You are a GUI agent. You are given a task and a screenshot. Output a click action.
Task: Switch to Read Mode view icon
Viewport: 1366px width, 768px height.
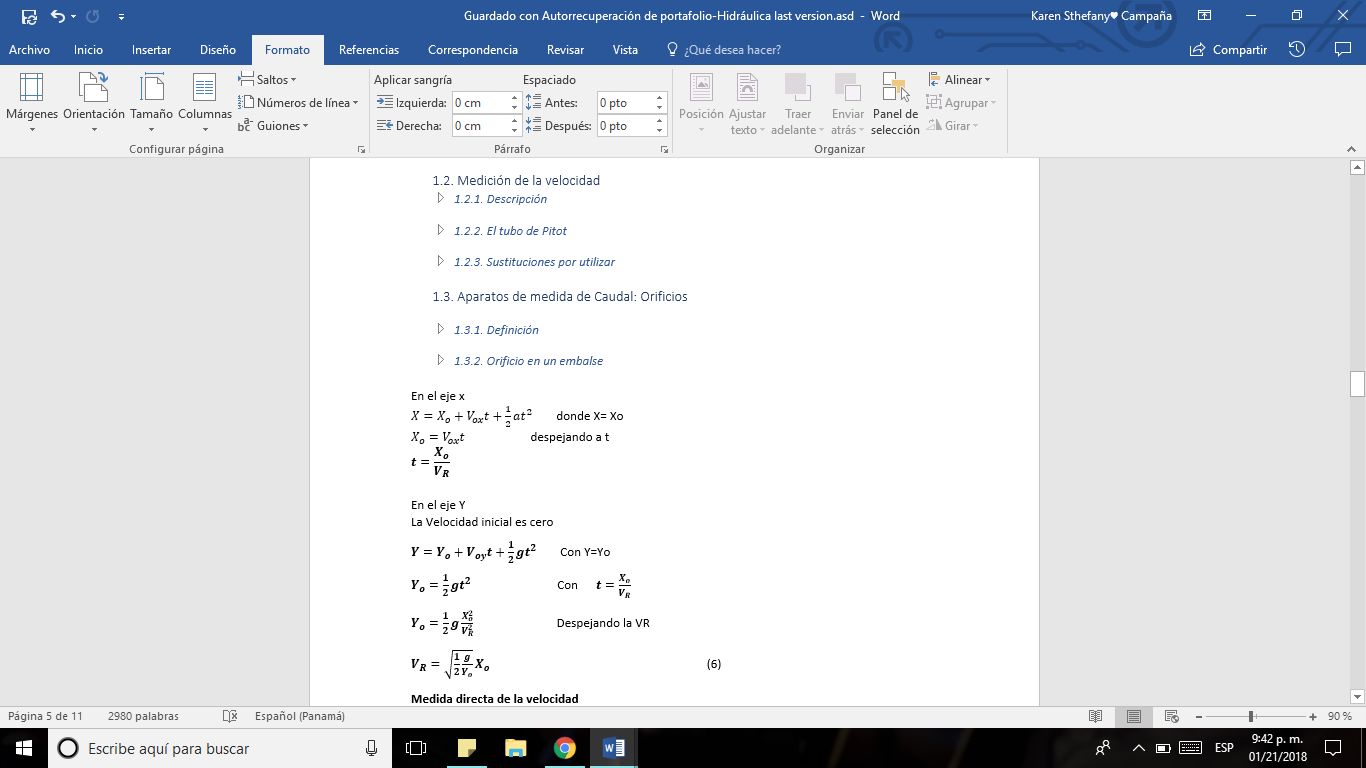point(1096,716)
